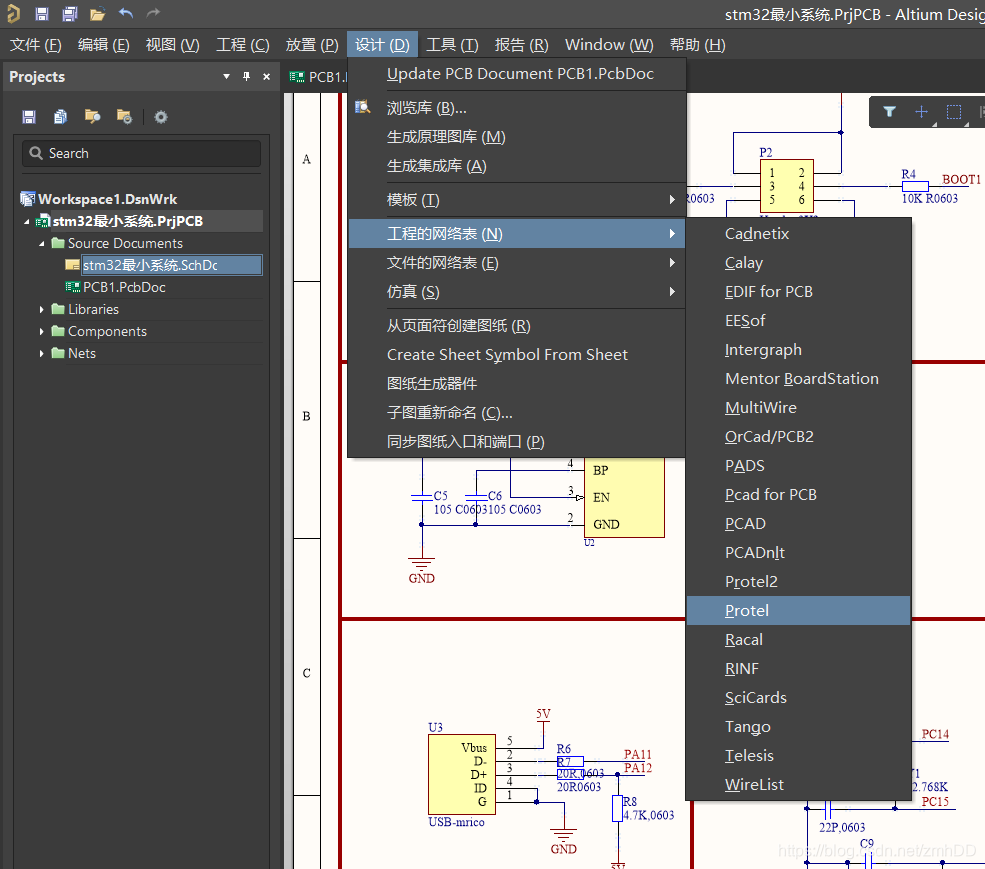Viewport: 985px width, 869px height.
Task: Pin the Projects panel
Action: [x=246, y=77]
